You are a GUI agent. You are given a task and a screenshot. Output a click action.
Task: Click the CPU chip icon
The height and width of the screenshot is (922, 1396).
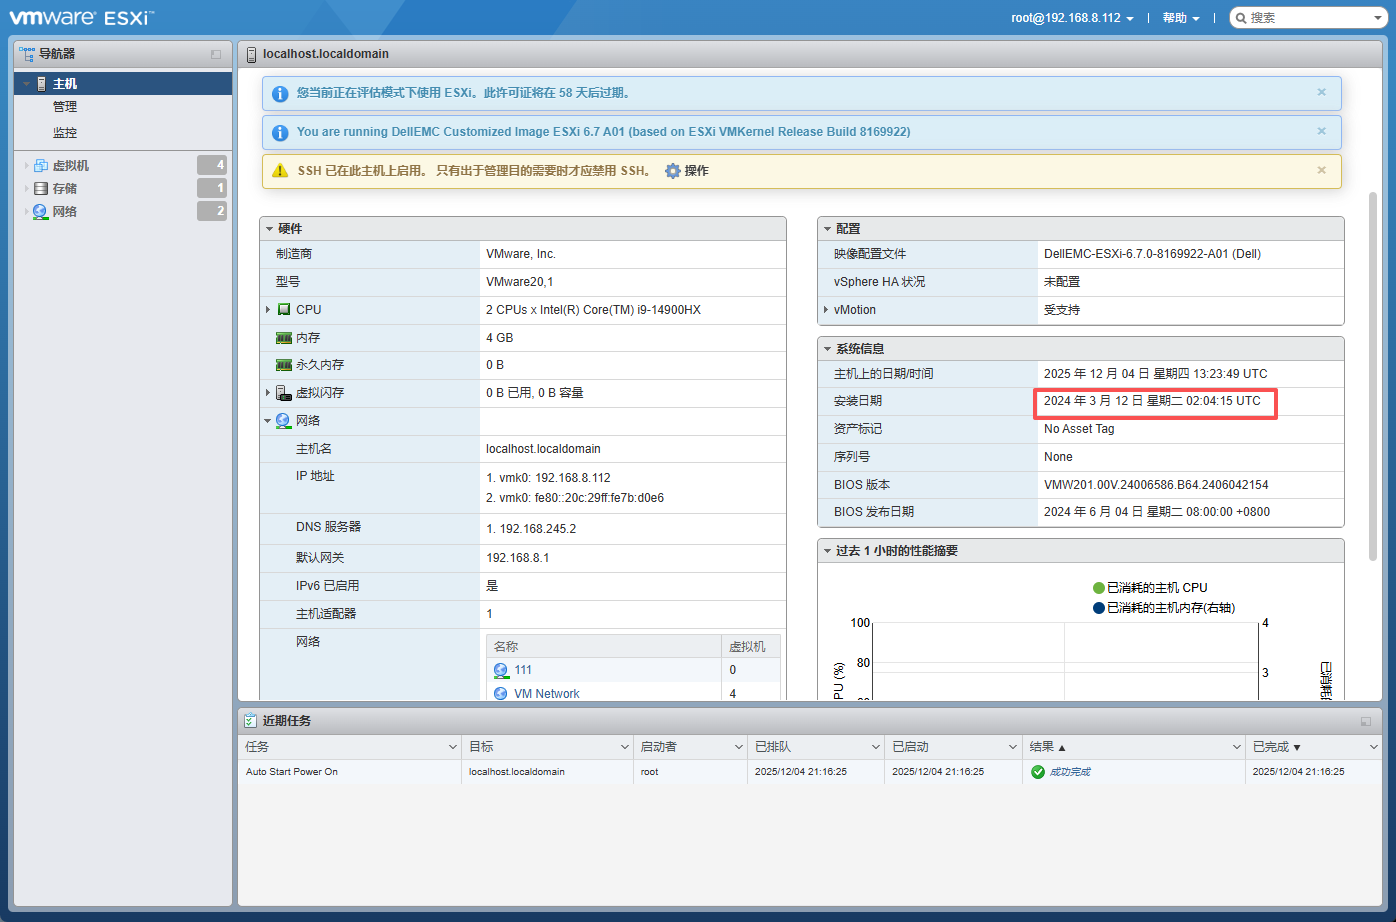click(284, 310)
